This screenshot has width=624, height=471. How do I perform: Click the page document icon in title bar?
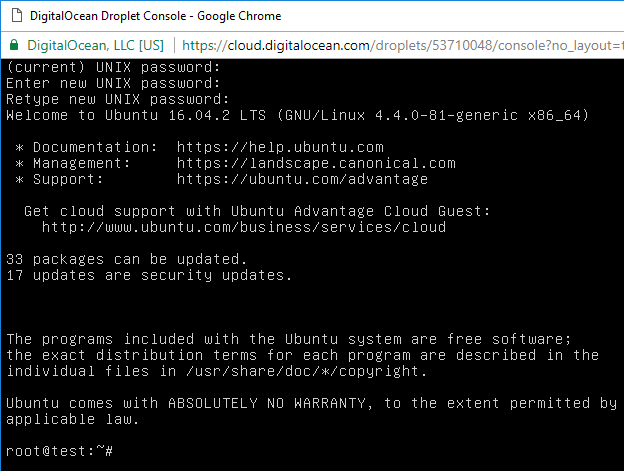click(17, 16)
